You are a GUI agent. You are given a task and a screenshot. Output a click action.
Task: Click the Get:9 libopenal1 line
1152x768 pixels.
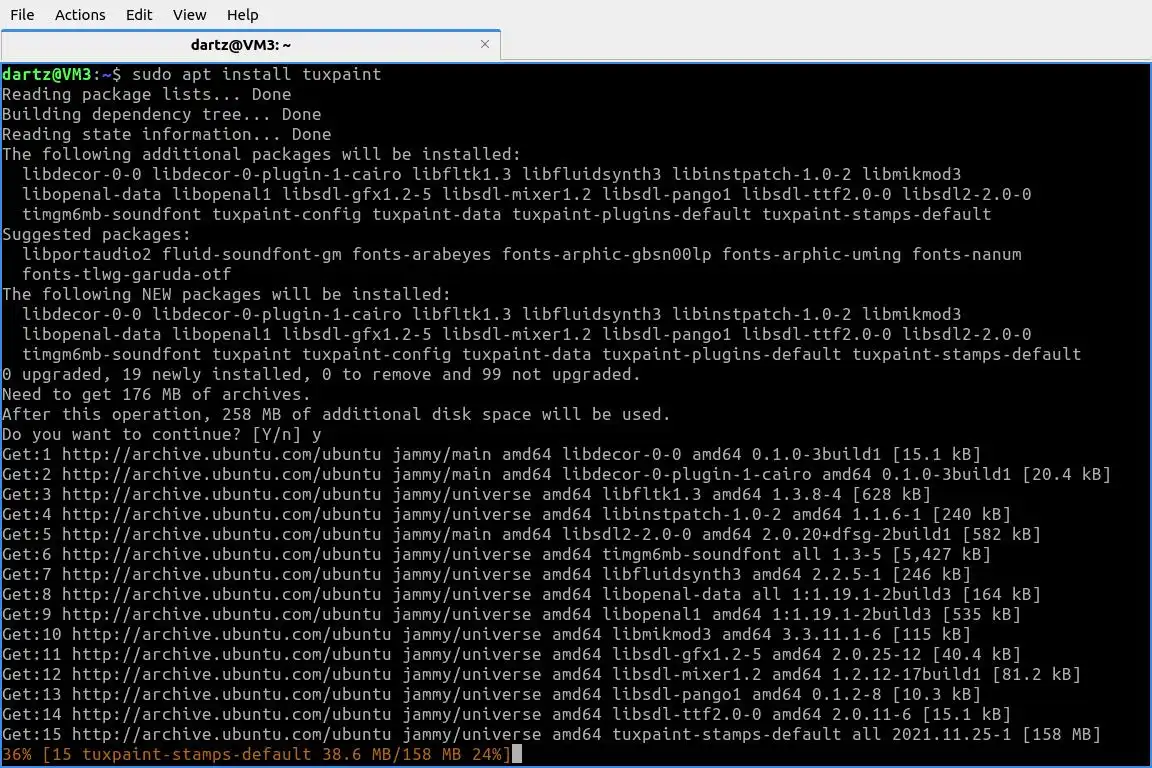[511, 614]
